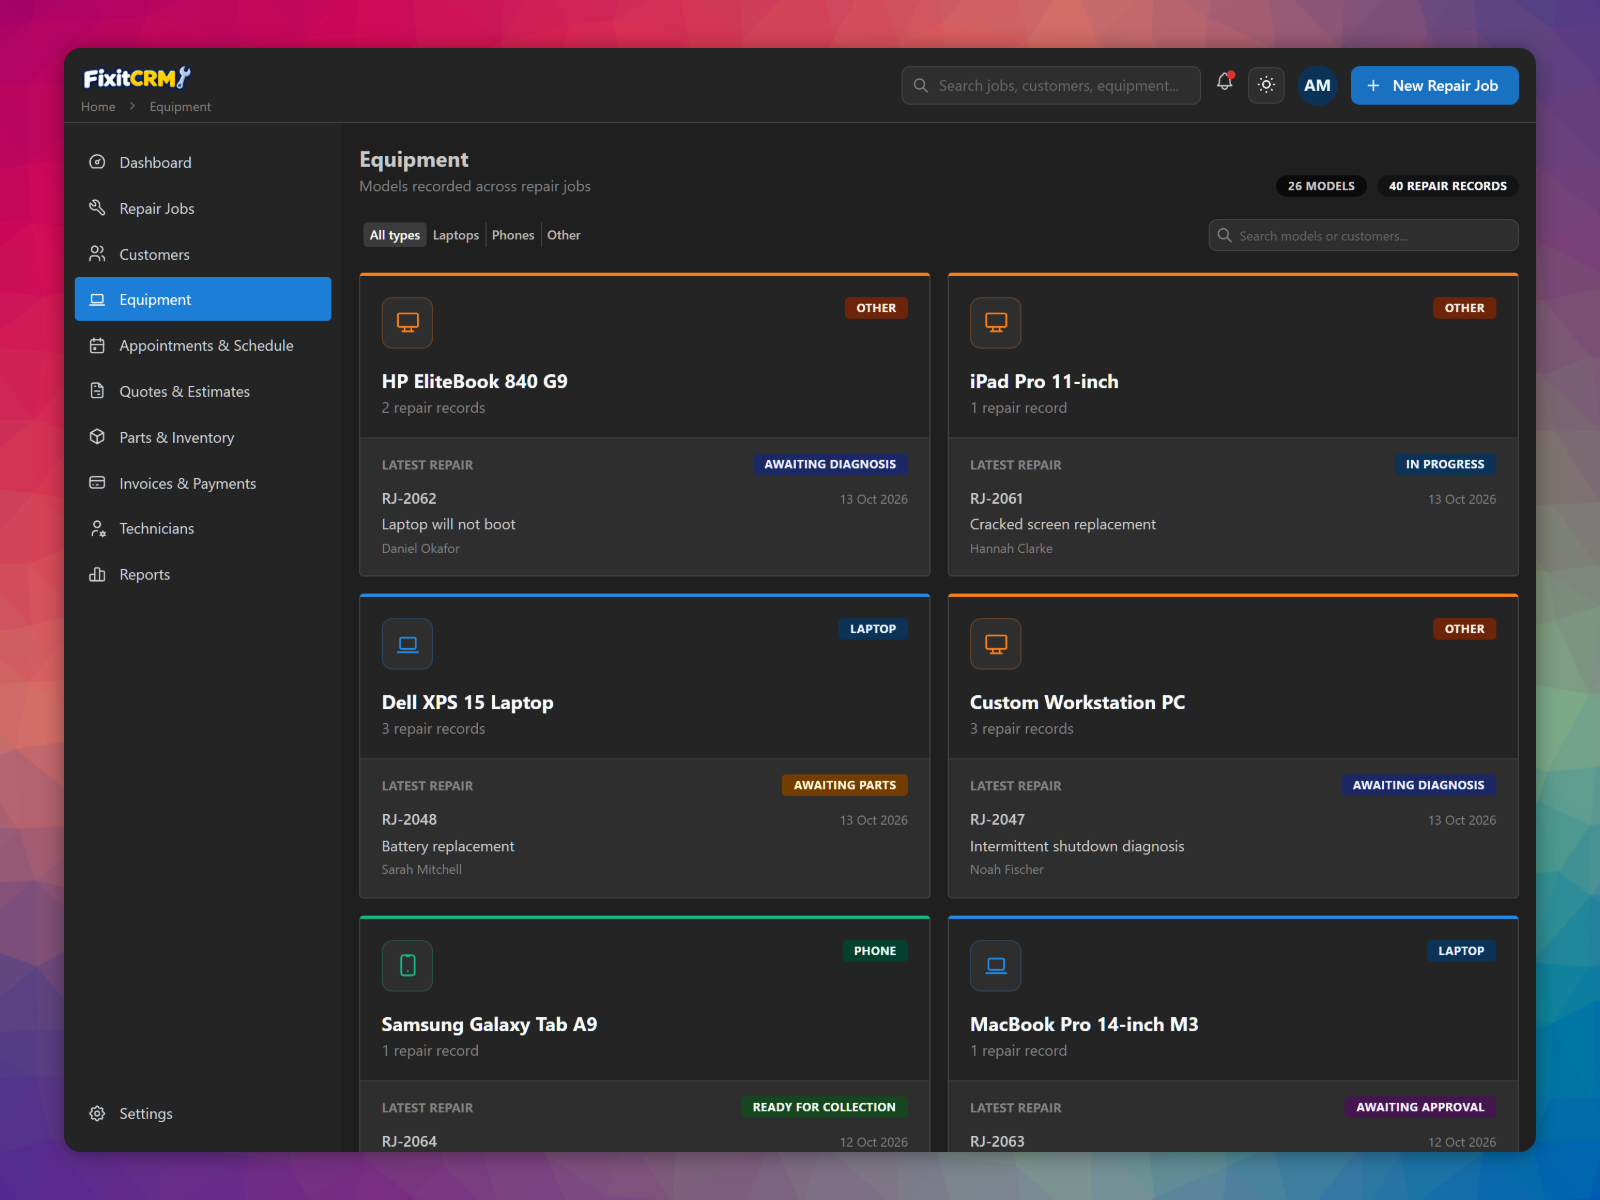Click the 26 Models badge
Viewport: 1600px width, 1200px height.
(x=1321, y=186)
